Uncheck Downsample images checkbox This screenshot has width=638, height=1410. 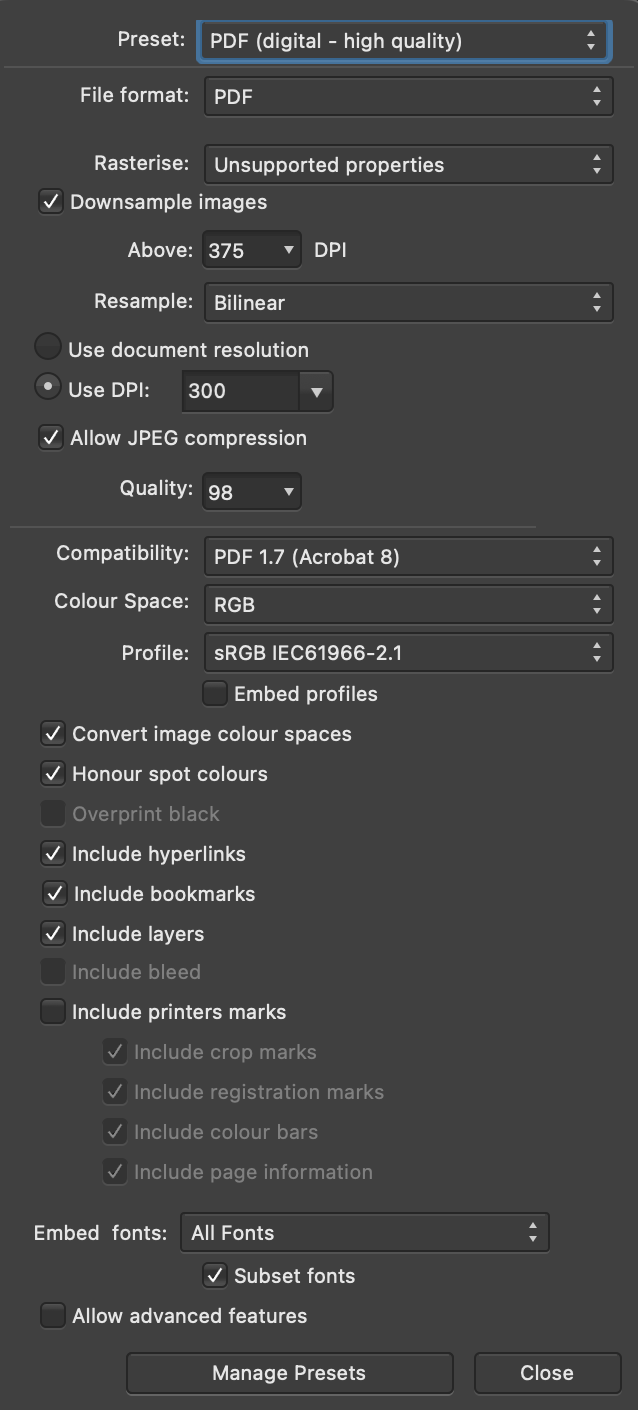coord(51,202)
